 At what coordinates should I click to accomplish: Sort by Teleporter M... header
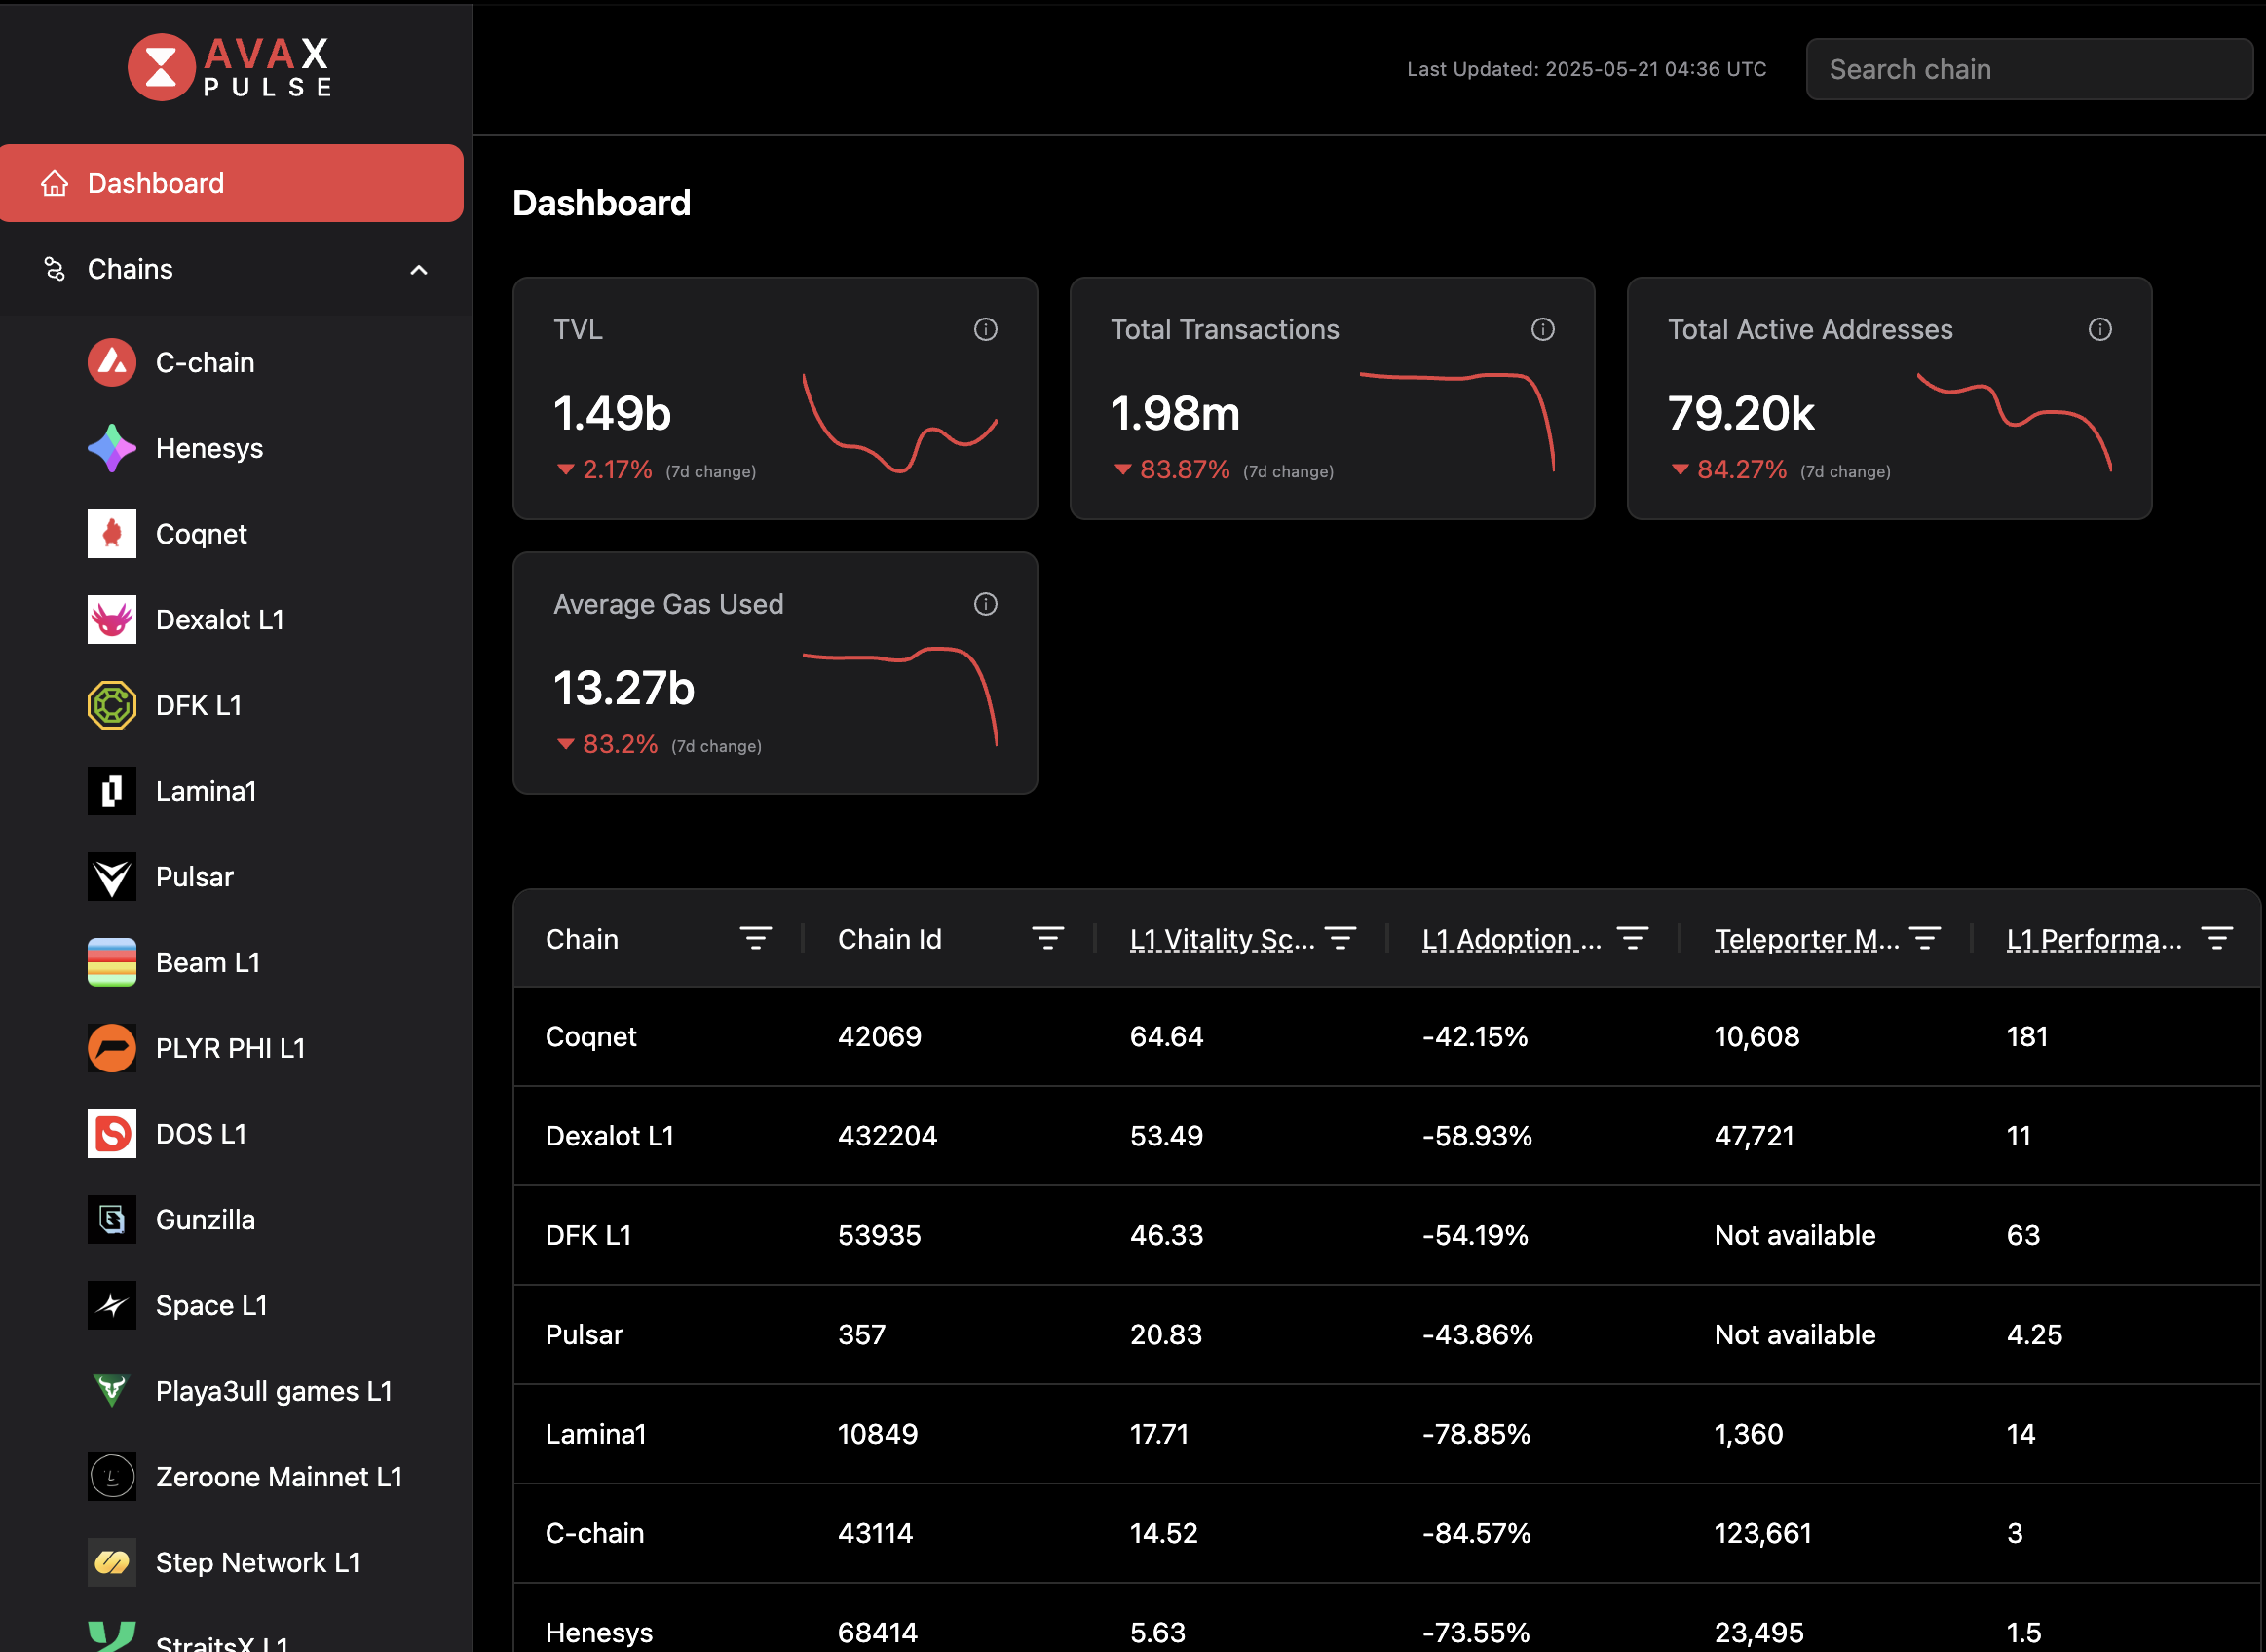click(1806, 939)
